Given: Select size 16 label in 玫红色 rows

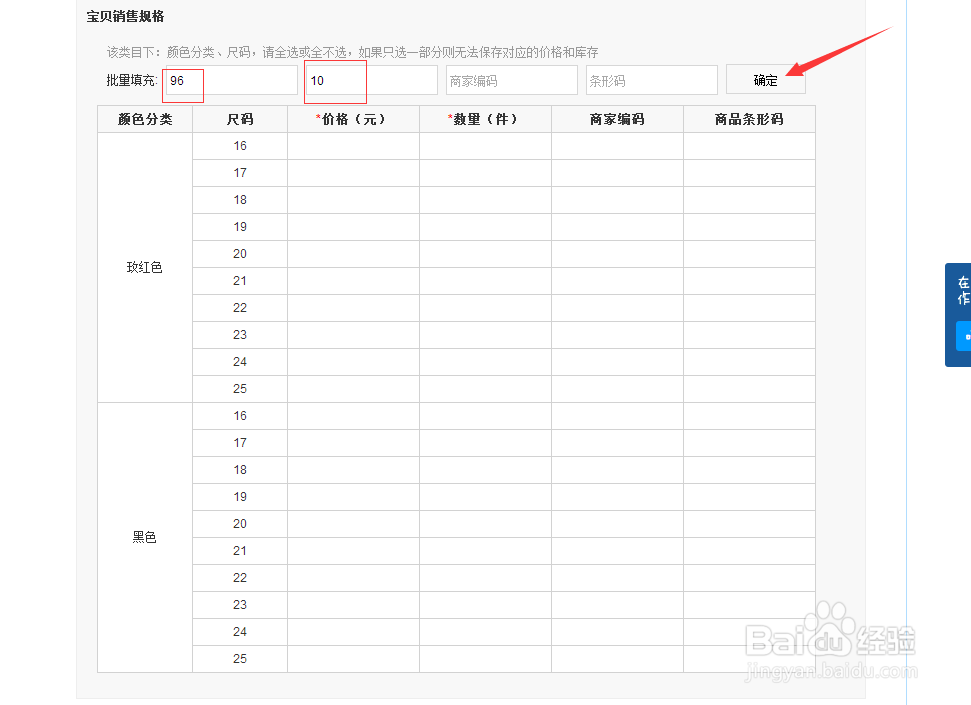Looking at the screenshot, I should click(x=240, y=146).
